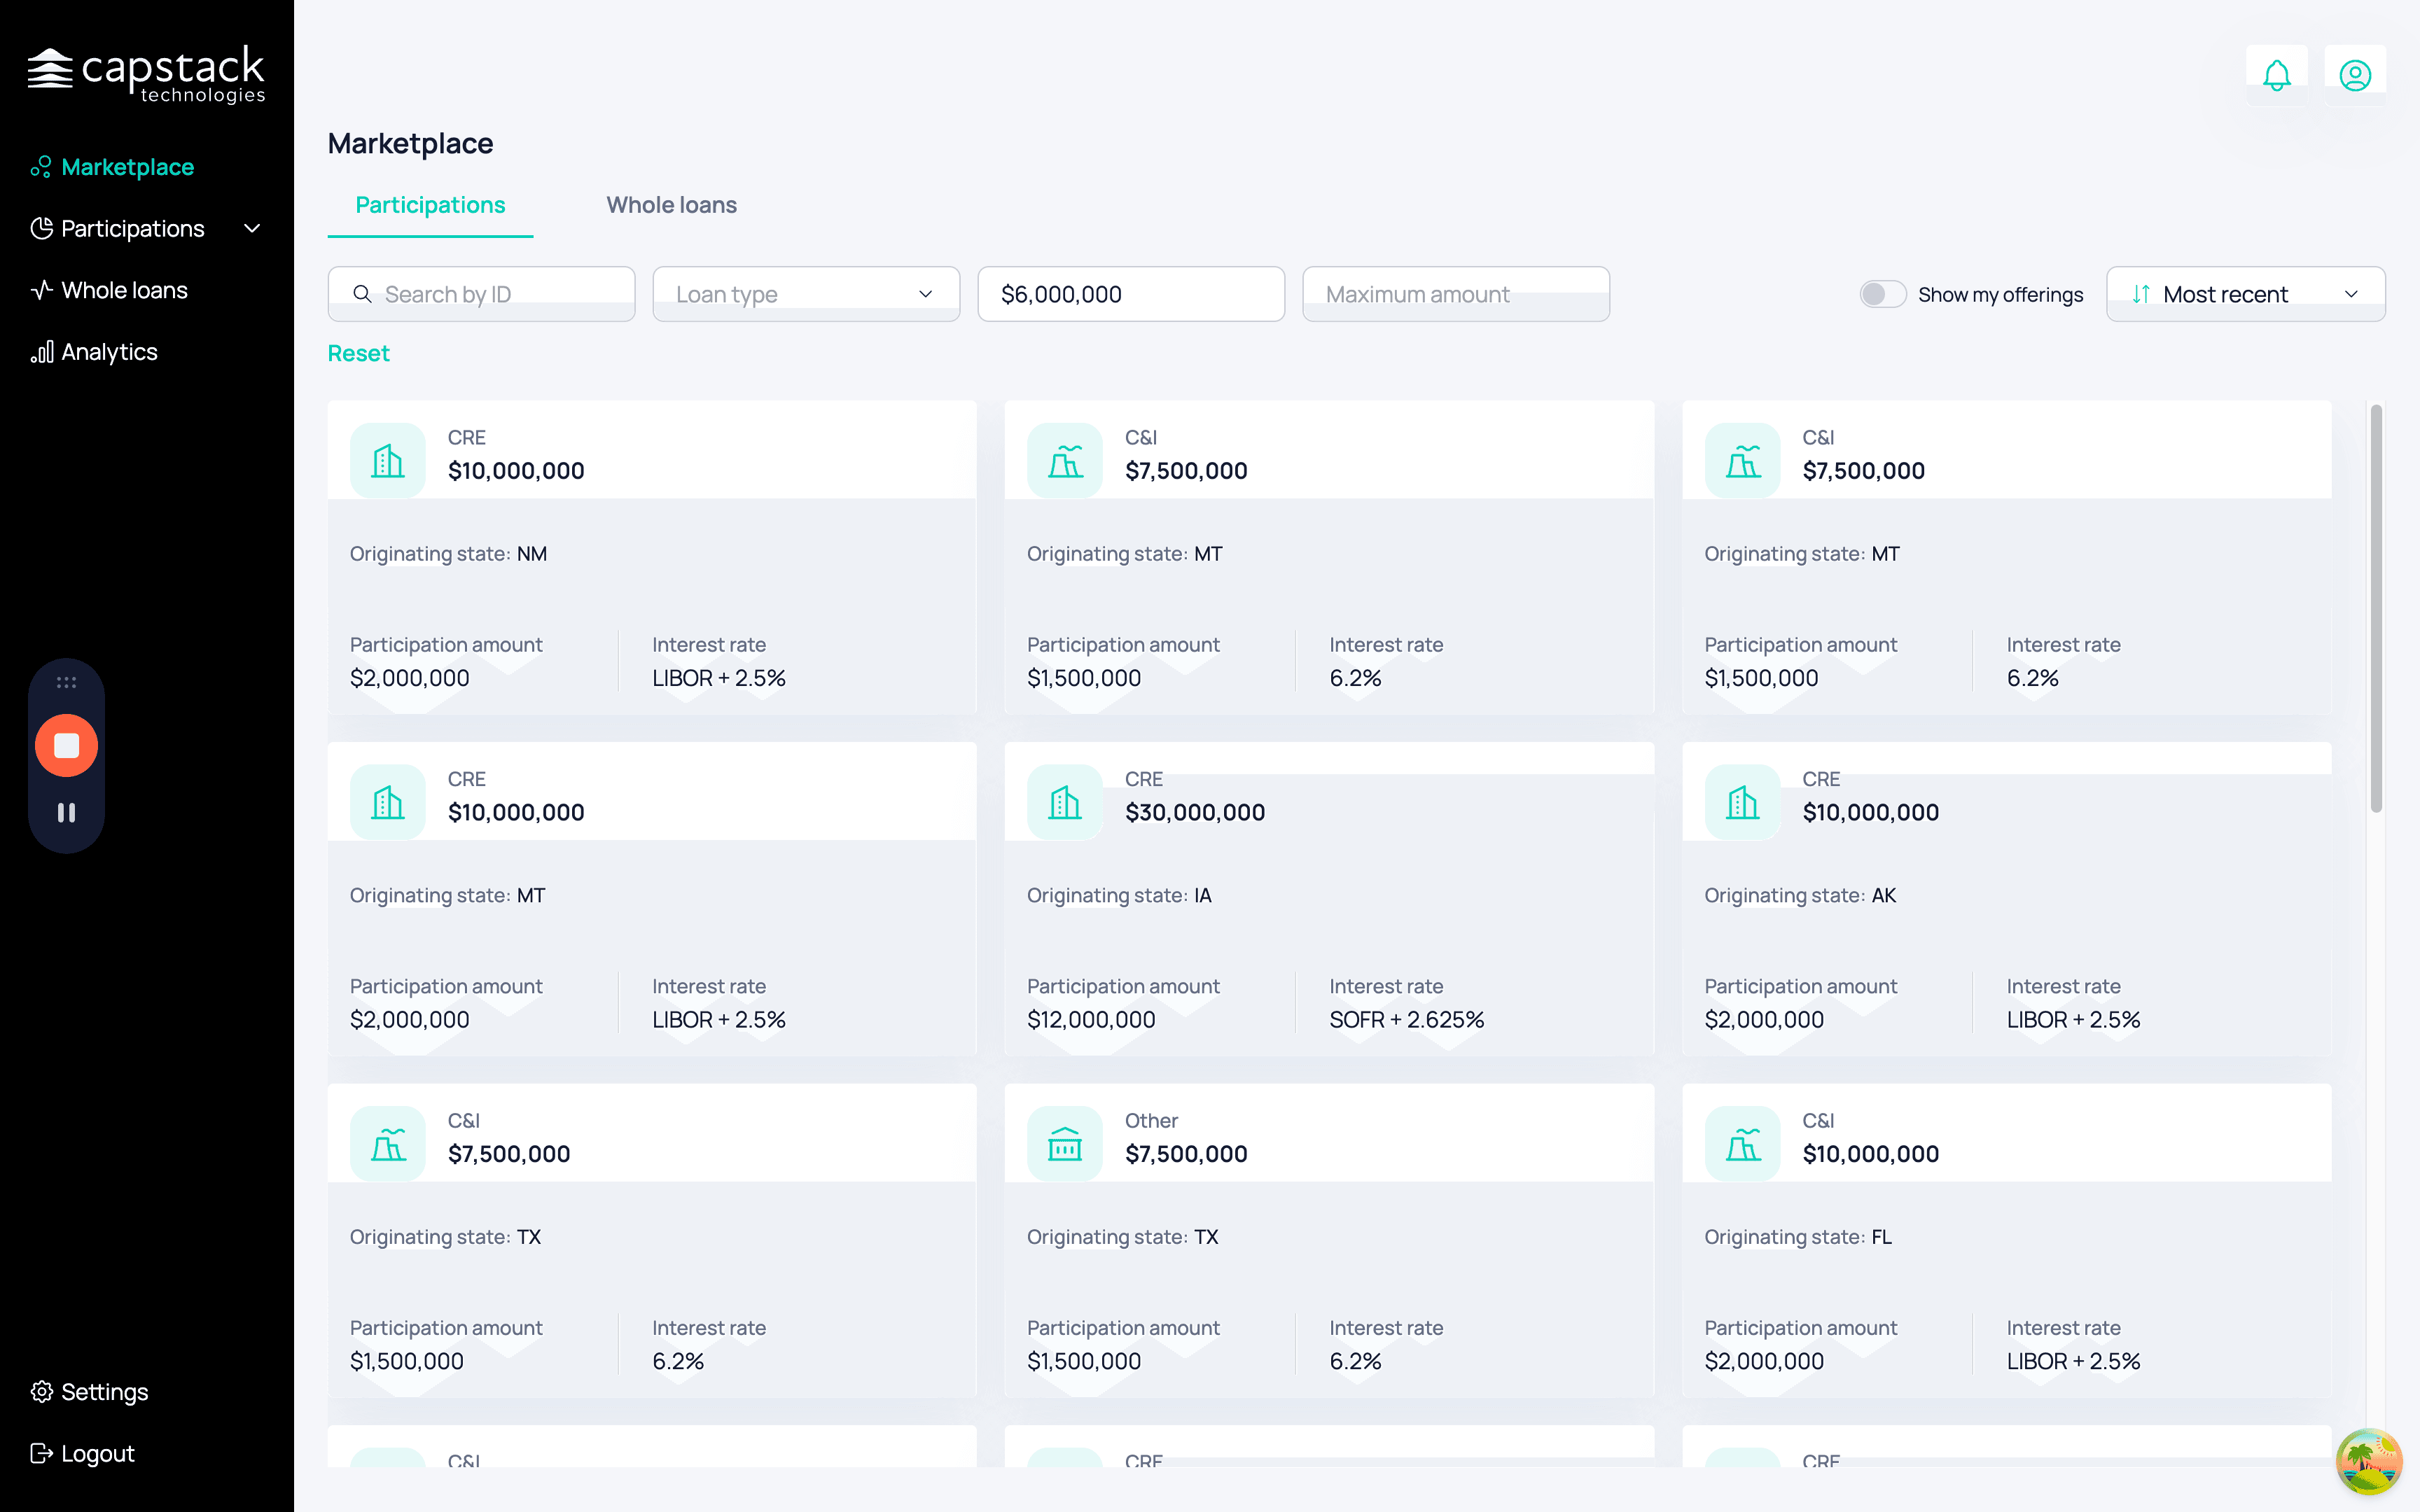Pause the recording widget
2420x1512 pixels.
[66, 813]
